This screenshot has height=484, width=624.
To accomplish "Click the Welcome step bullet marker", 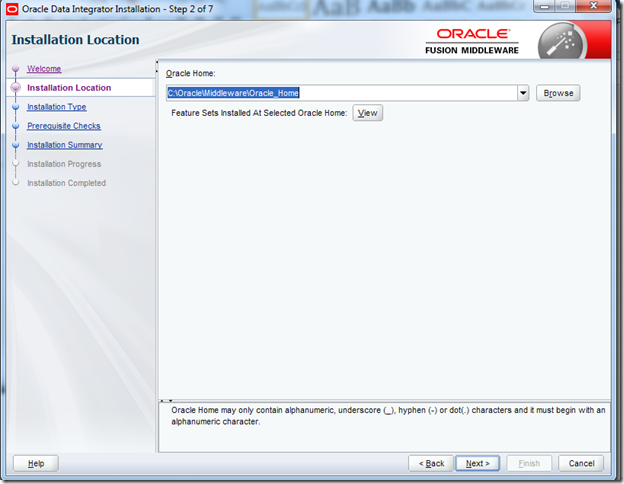I will coord(16,69).
